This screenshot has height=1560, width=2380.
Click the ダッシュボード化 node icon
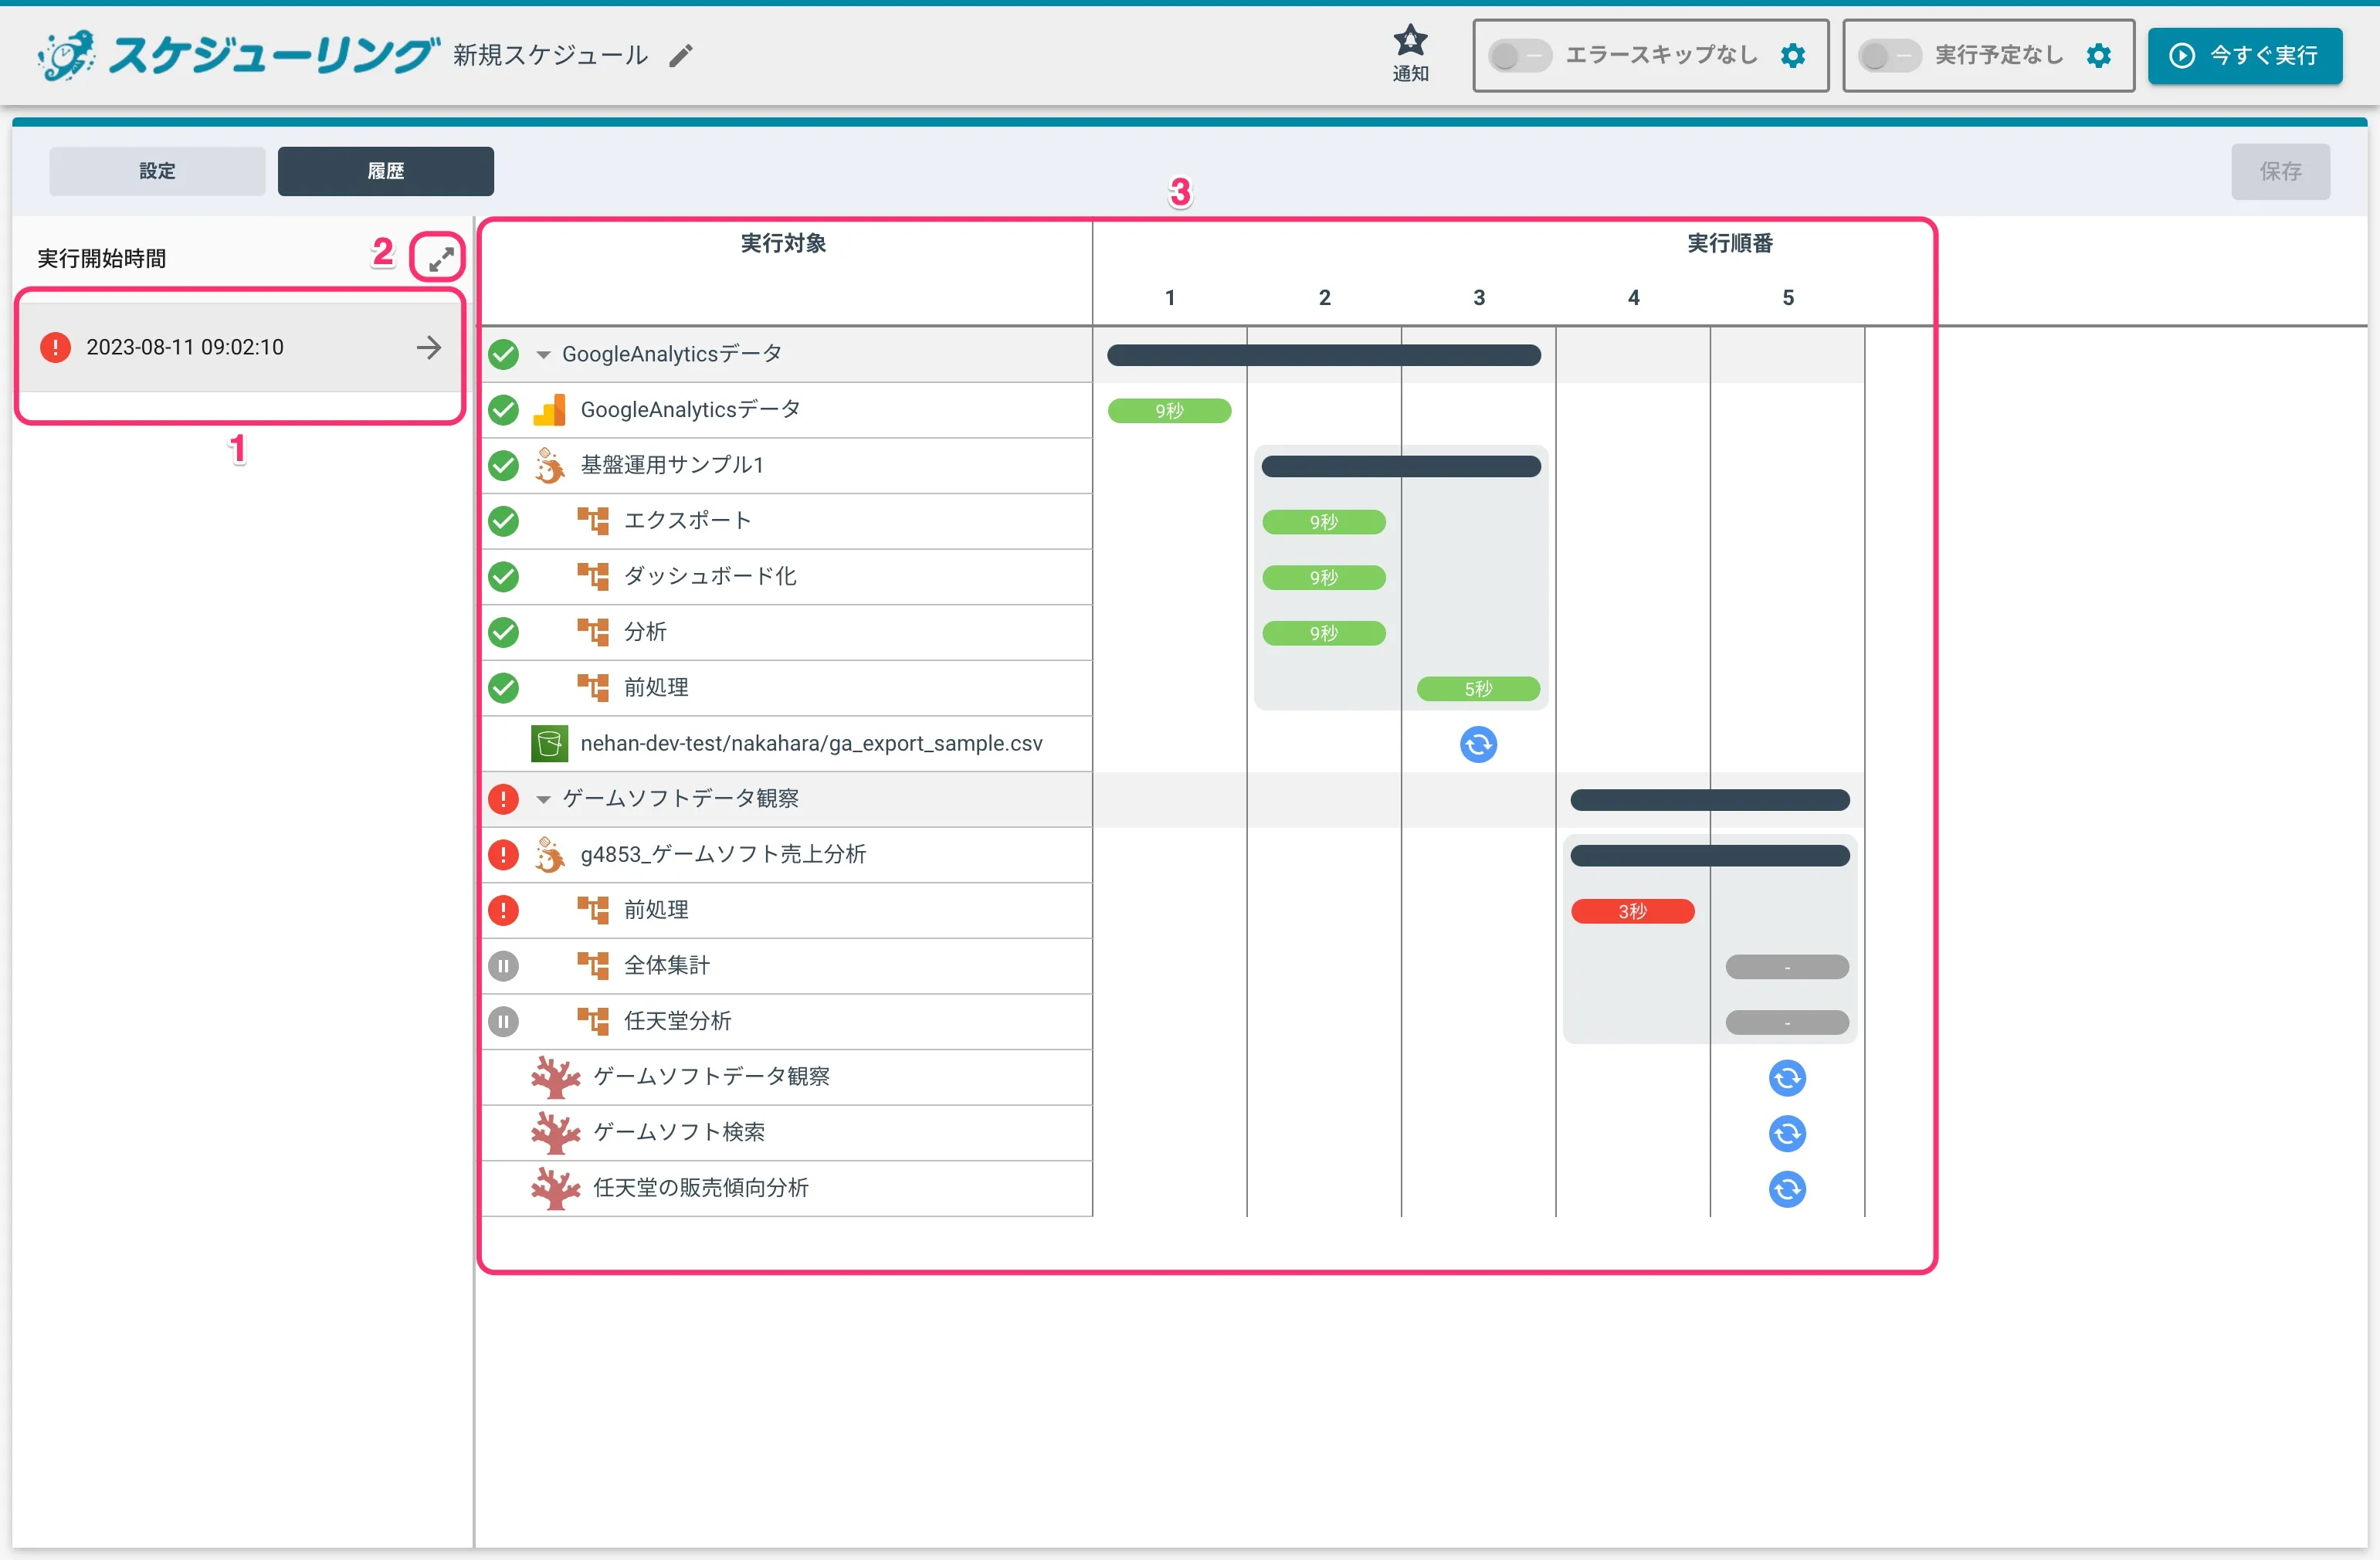593,576
